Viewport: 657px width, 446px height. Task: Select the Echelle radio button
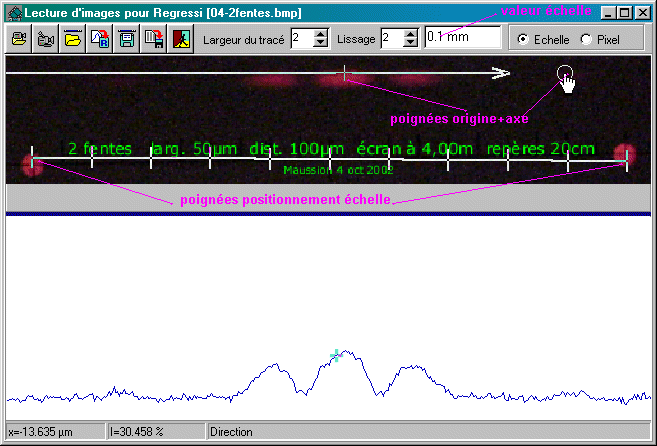coord(522,40)
